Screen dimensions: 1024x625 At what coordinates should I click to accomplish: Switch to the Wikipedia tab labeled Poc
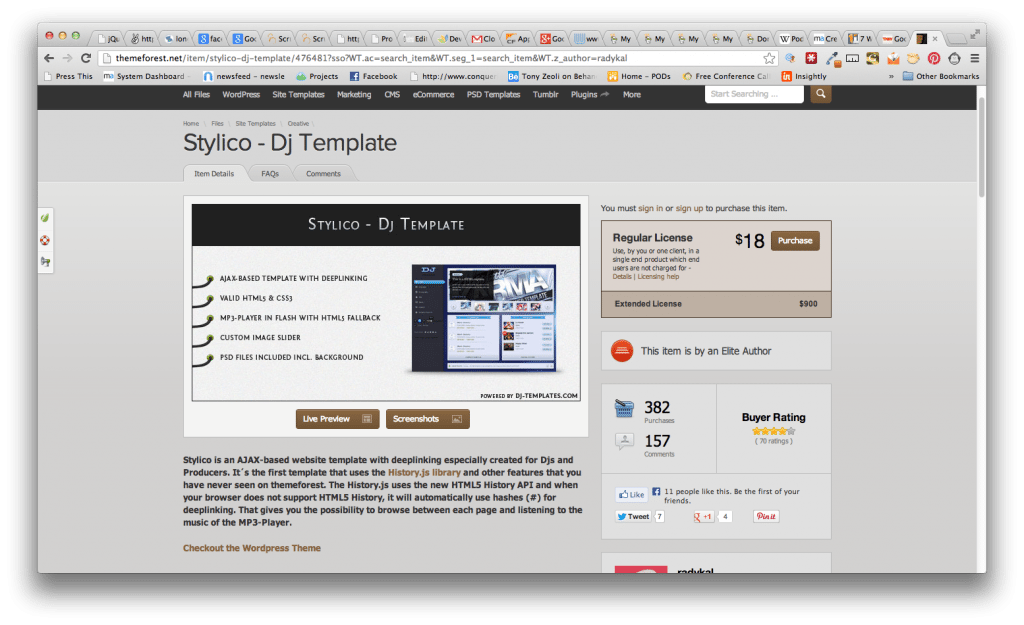coord(792,39)
